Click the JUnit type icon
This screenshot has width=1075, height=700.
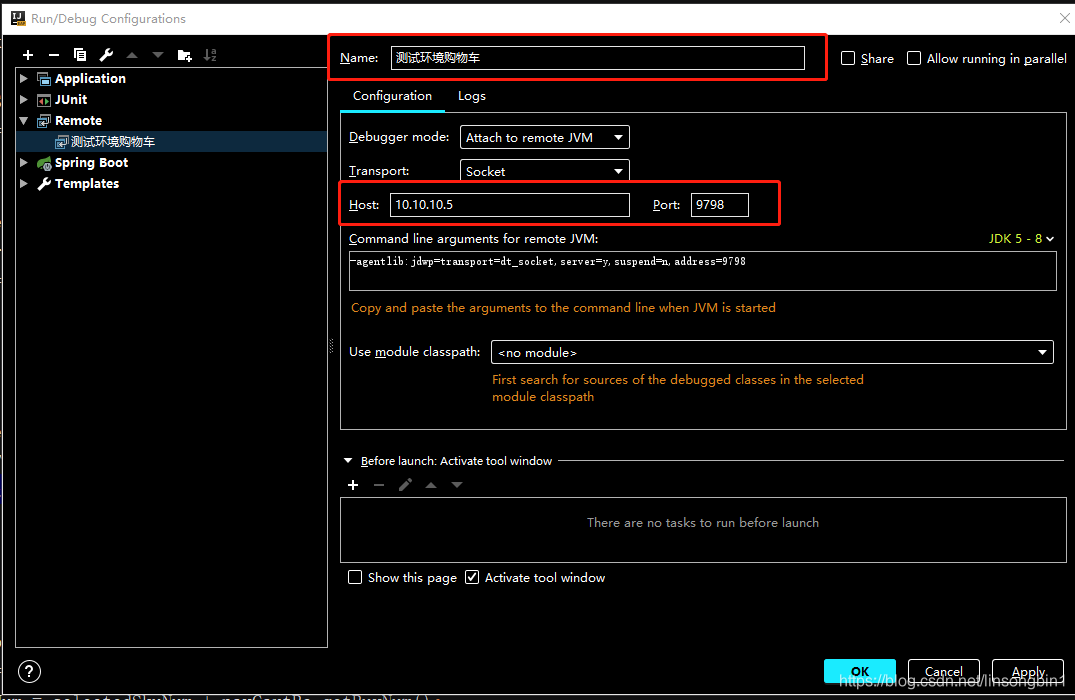[44, 100]
